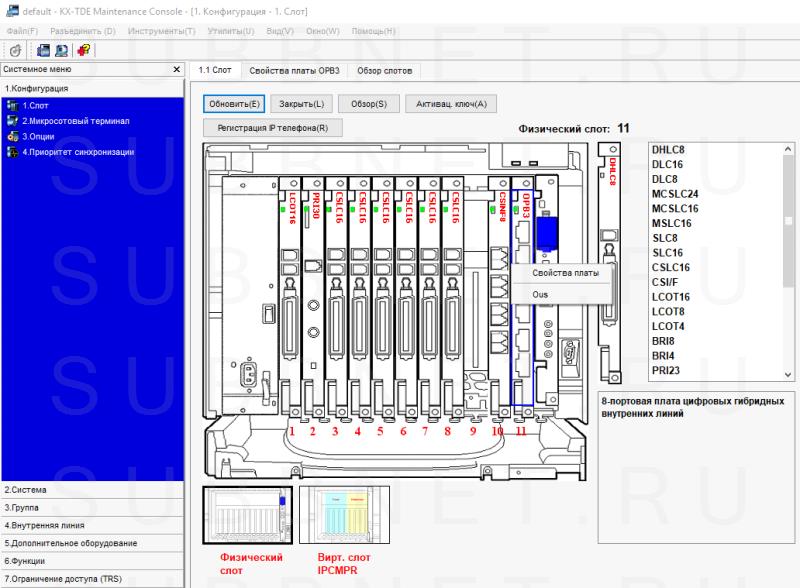Click the first toolbar icon below File menu

click(x=17, y=50)
